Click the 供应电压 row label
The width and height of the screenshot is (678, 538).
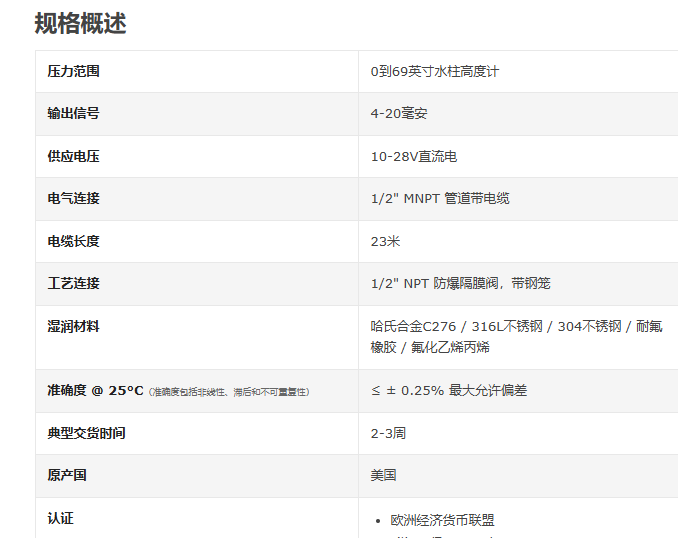[x=73, y=156]
